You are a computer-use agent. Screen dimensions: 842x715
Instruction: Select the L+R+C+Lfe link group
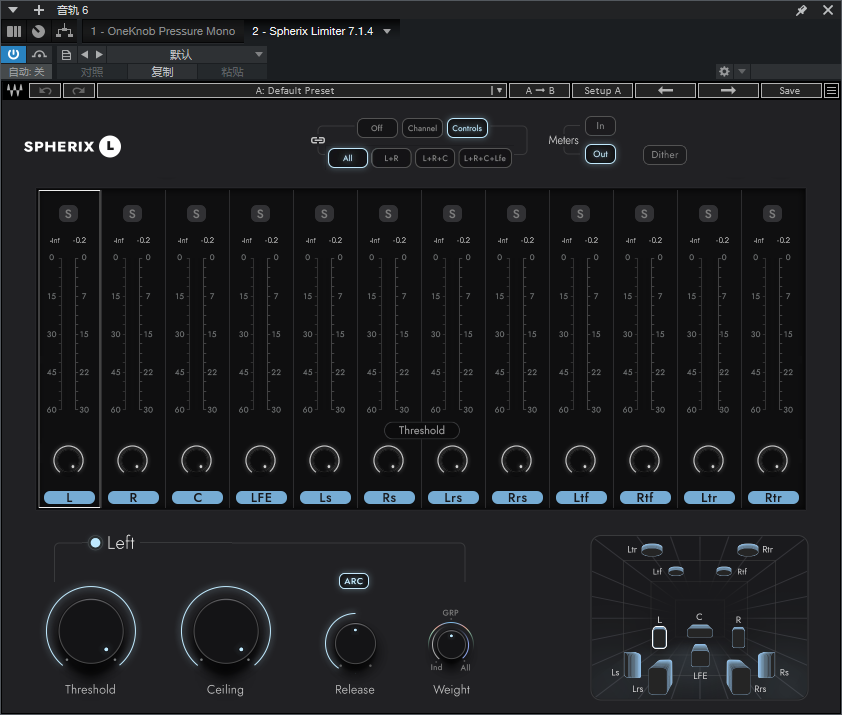[485, 158]
